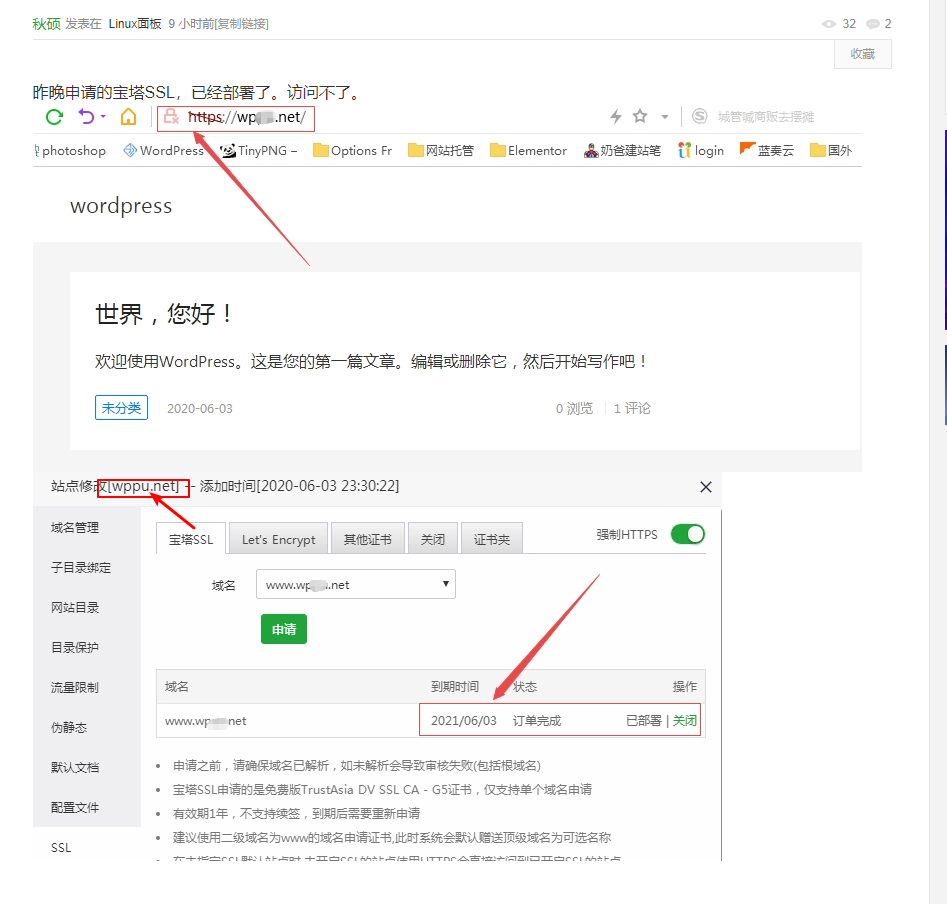This screenshot has width=947, height=904.
Task: Click the green browser refresh icon
Action: pos(54,117)
